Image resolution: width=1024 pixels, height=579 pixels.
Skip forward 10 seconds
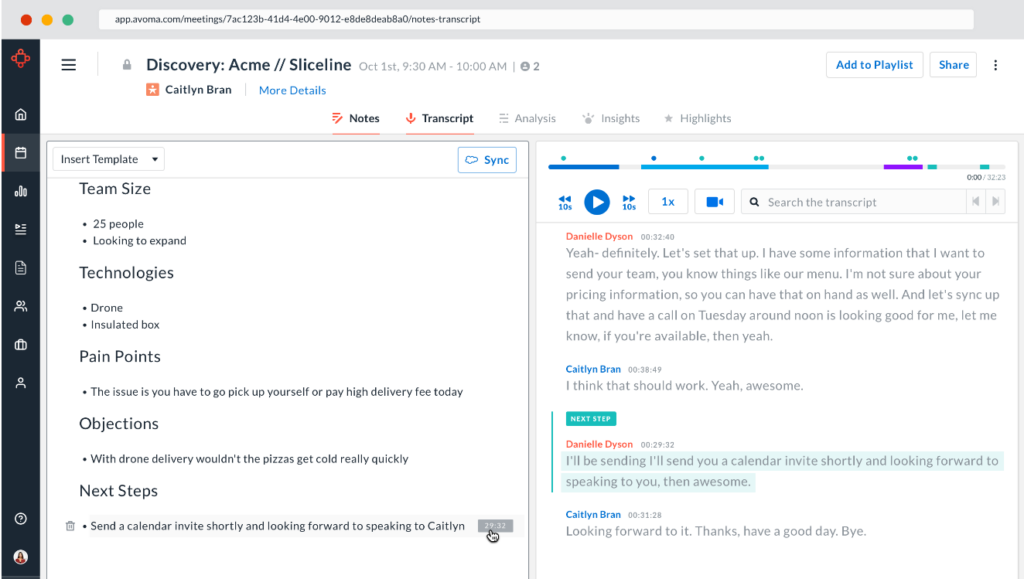pos(629,202)
